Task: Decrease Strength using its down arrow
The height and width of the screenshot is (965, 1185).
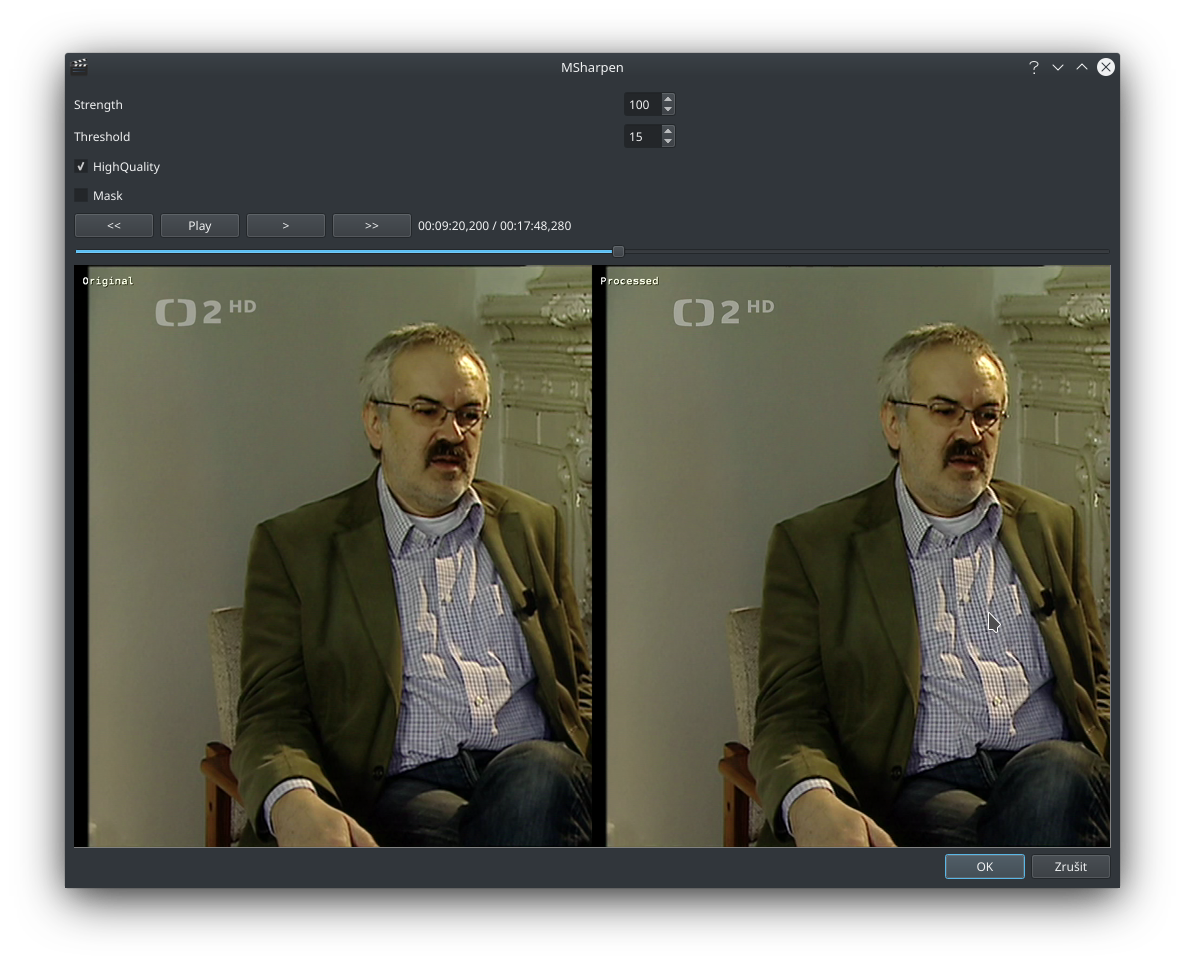Action: click(667, 109)
